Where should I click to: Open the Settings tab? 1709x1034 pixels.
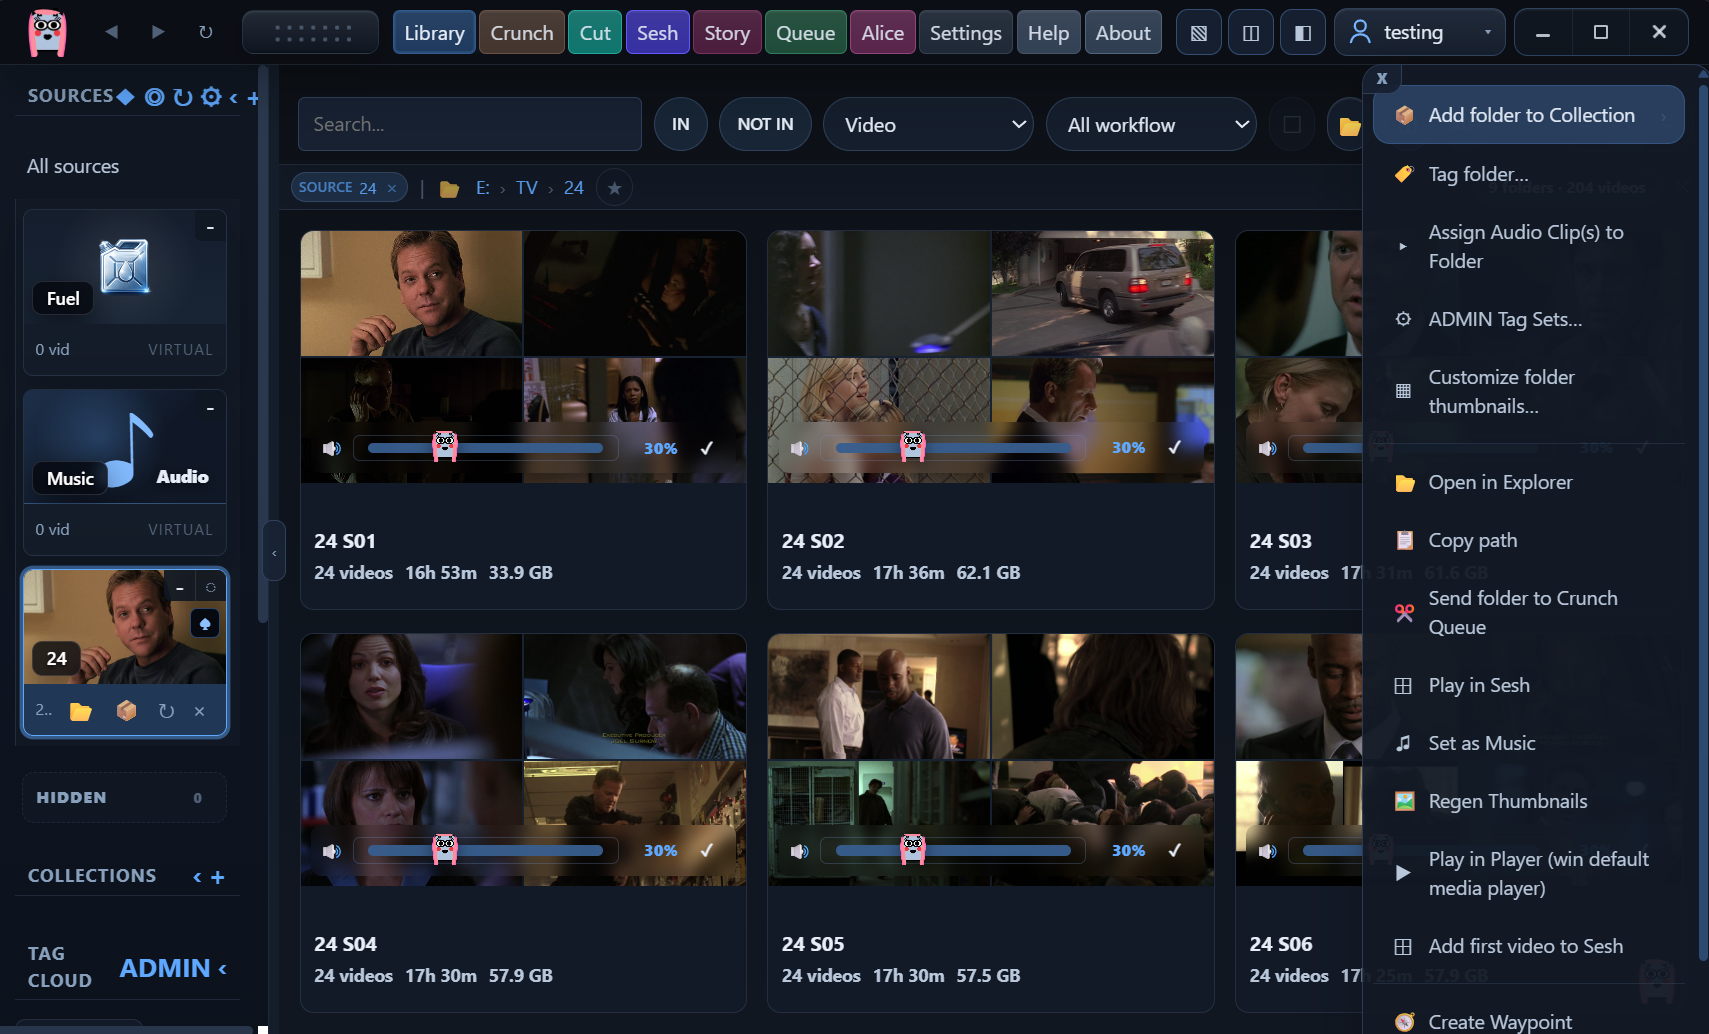tap(965, 33)
